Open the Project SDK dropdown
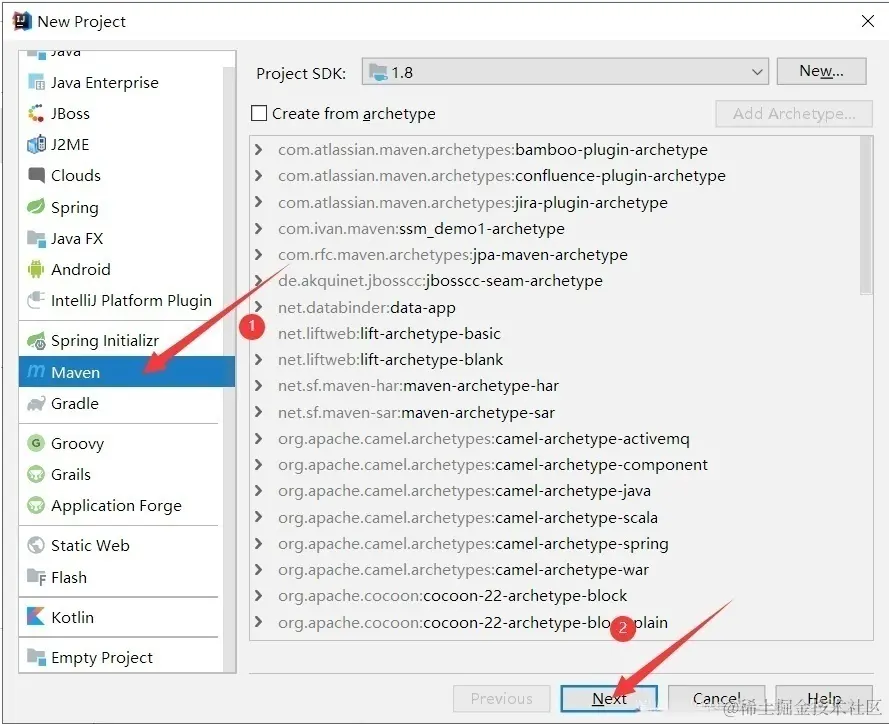The height and width of the screenshot is (724, 889). click(757, 72)
